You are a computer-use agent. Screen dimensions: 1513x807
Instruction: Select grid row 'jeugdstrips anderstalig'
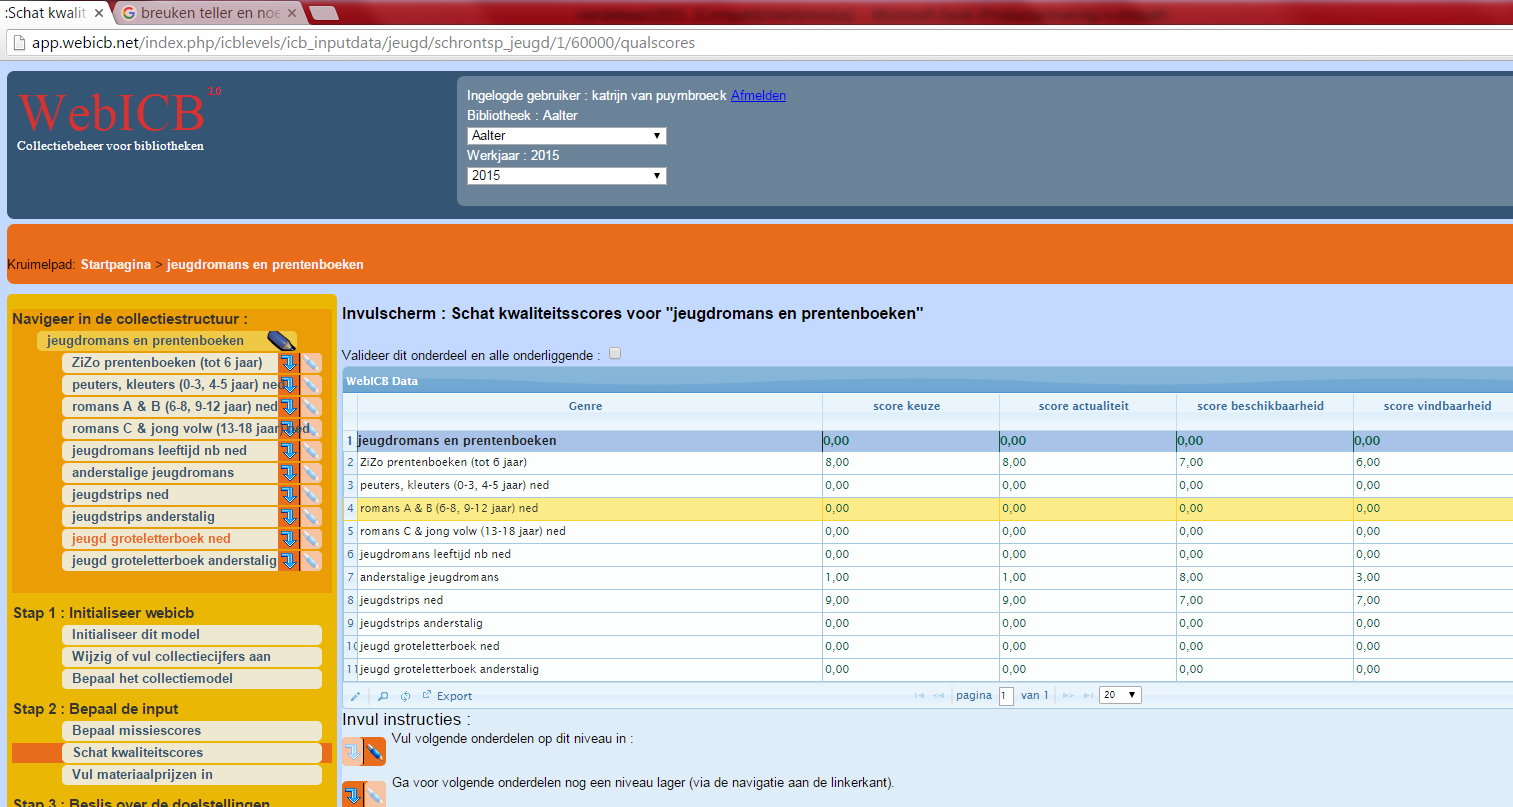[927, 624]
